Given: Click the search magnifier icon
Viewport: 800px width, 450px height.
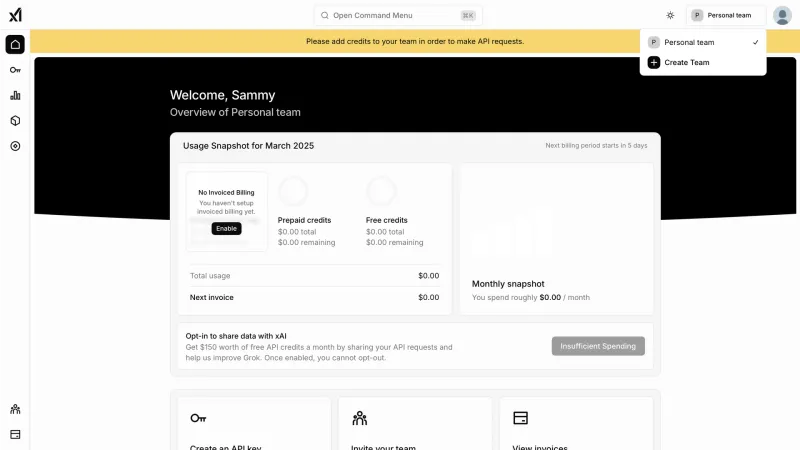Looking at the screenshot, I should click(324, 15).
